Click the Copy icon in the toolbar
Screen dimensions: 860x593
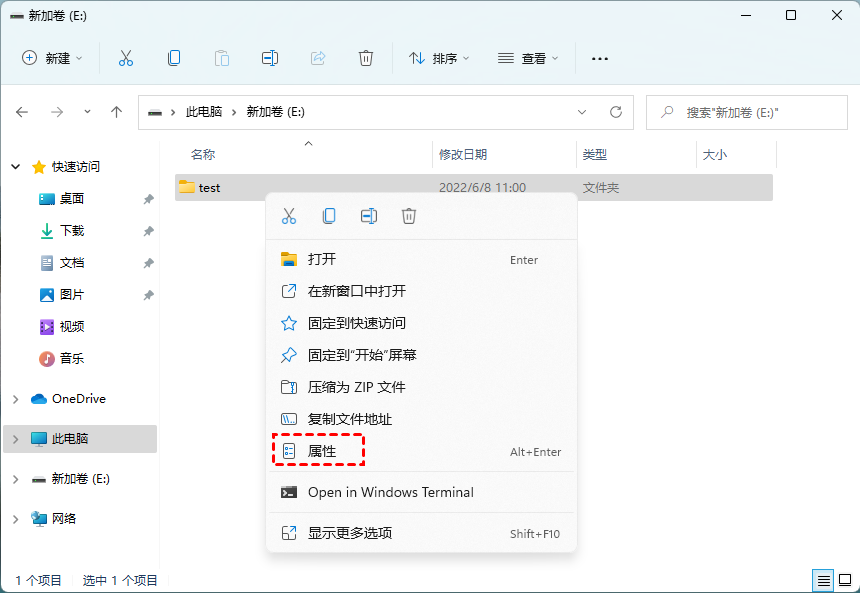pyautogui.click(x=173, y=58)
